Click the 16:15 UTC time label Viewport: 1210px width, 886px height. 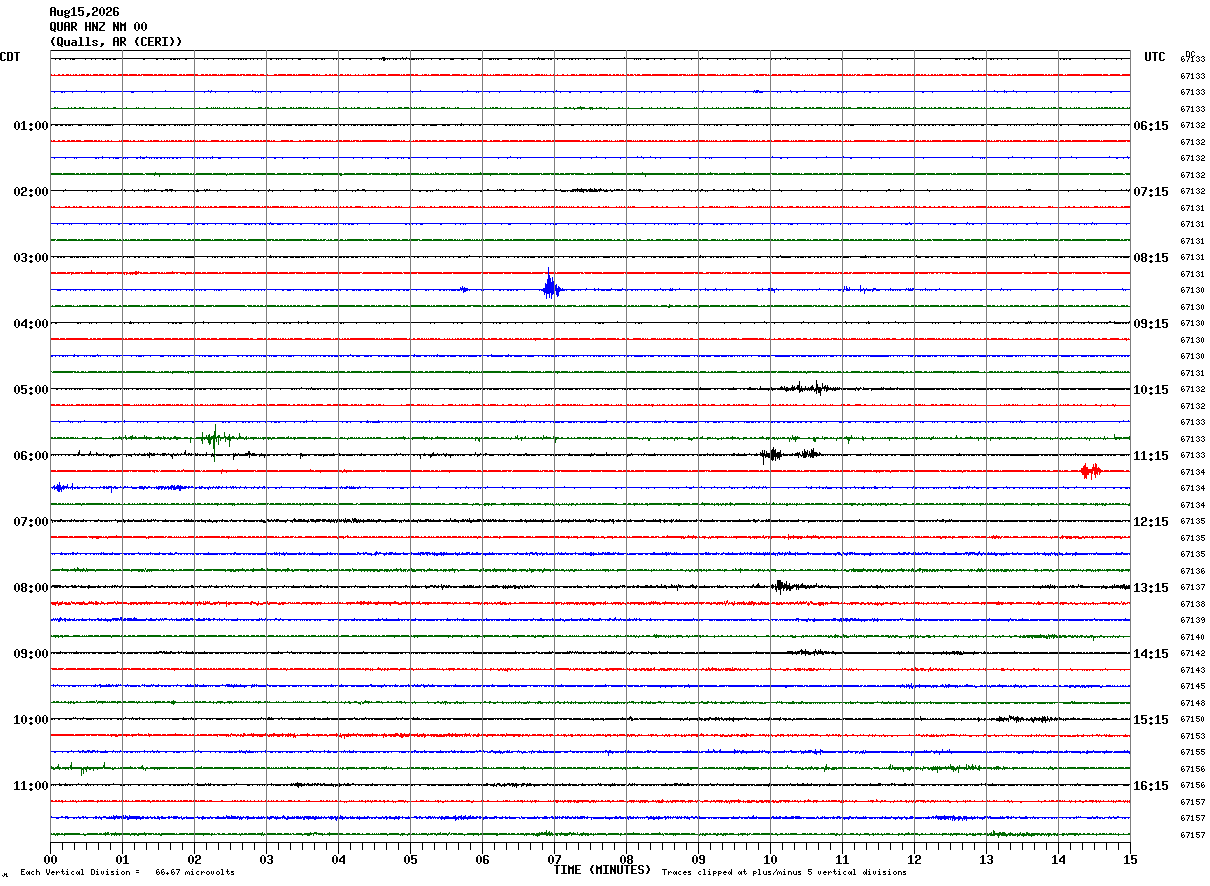click(1150, 786)
